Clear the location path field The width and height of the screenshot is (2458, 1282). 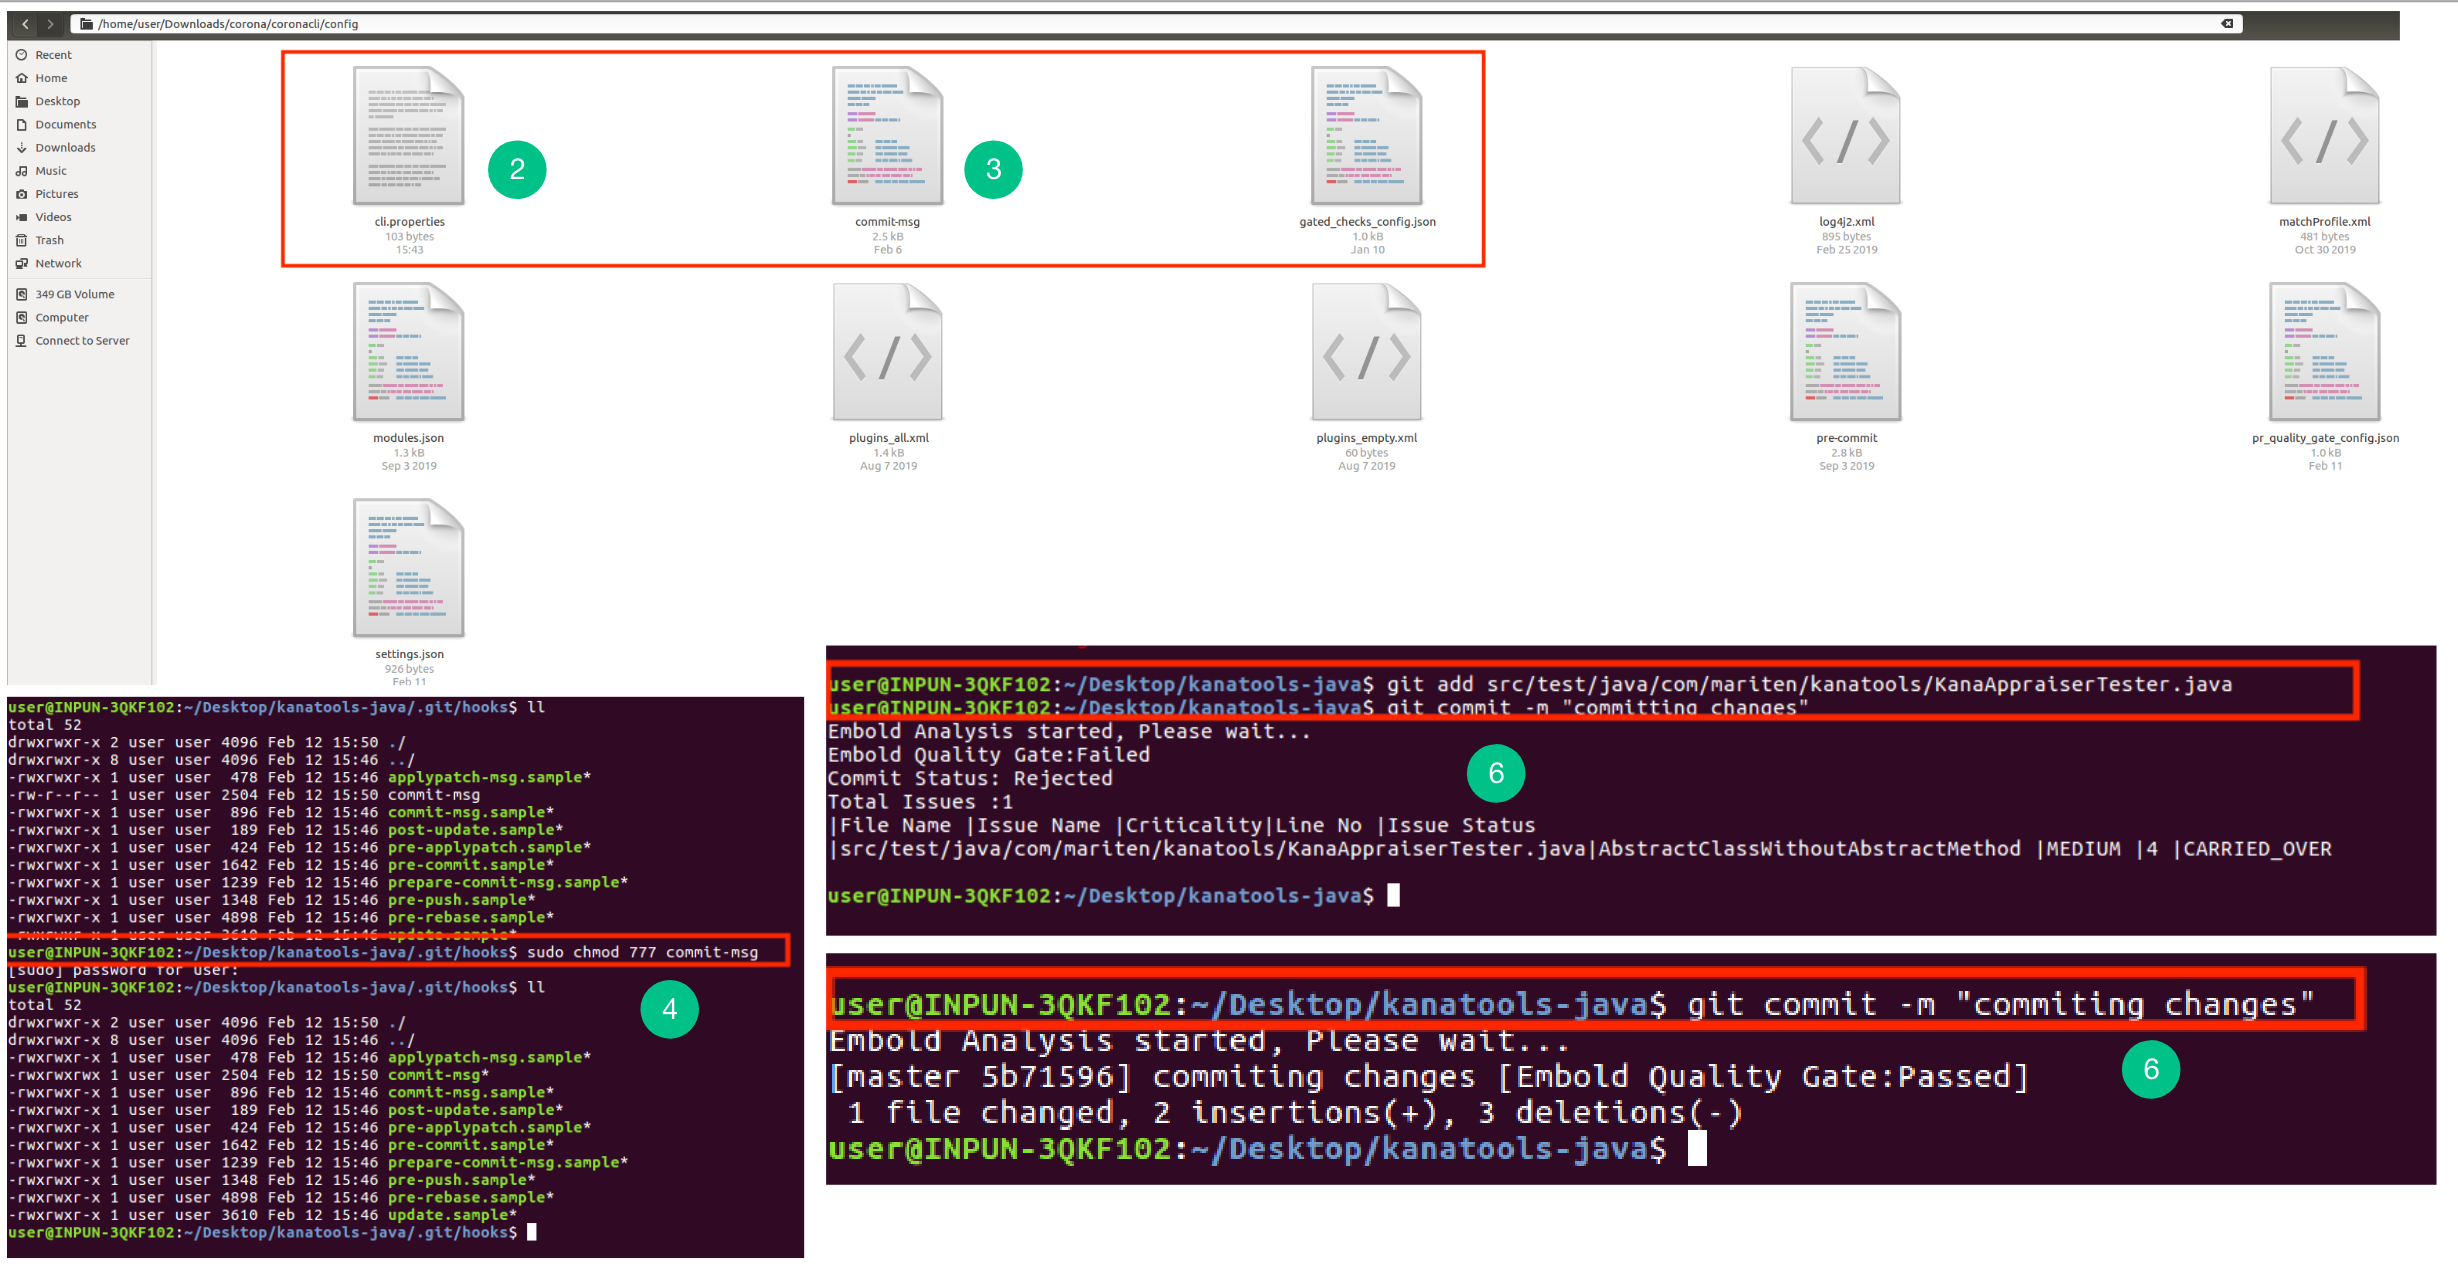[2227, 24]
